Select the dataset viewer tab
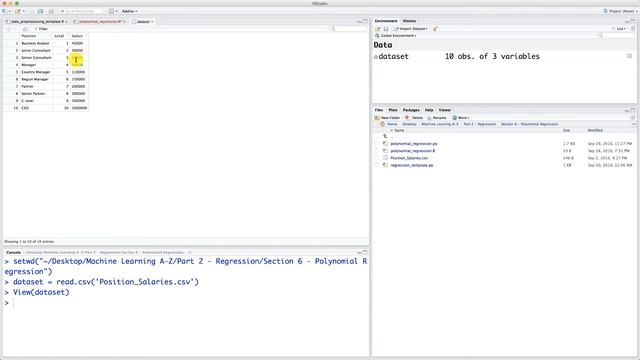Viewport: 640px width, 360px height. (x=143, y=21)
